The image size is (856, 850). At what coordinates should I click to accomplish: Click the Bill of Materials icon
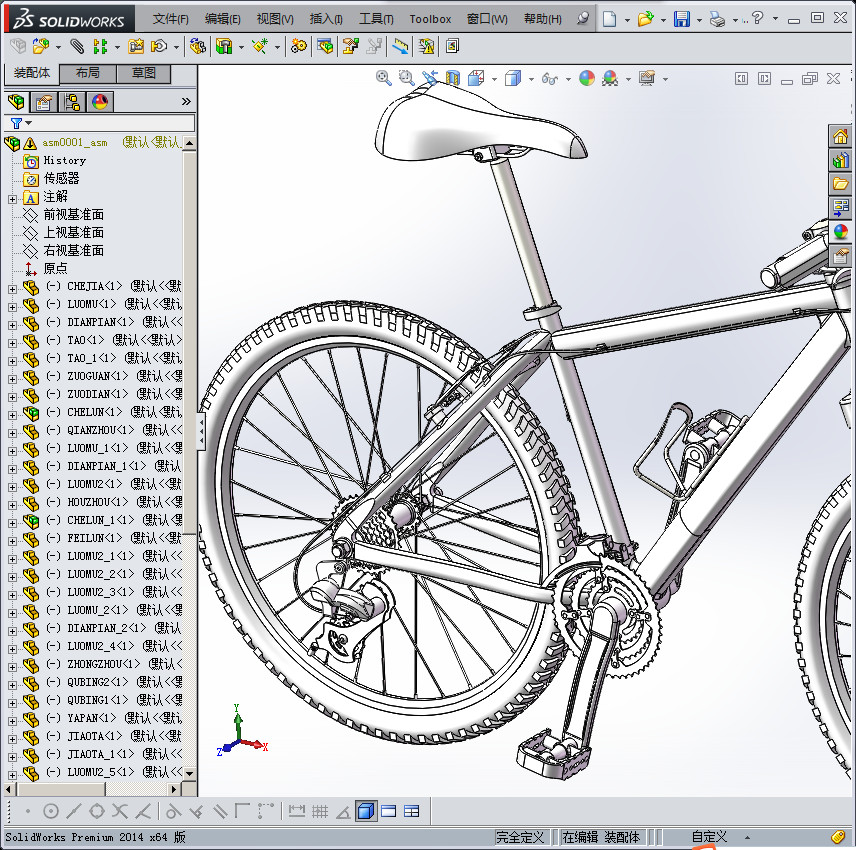click(325, 46)
